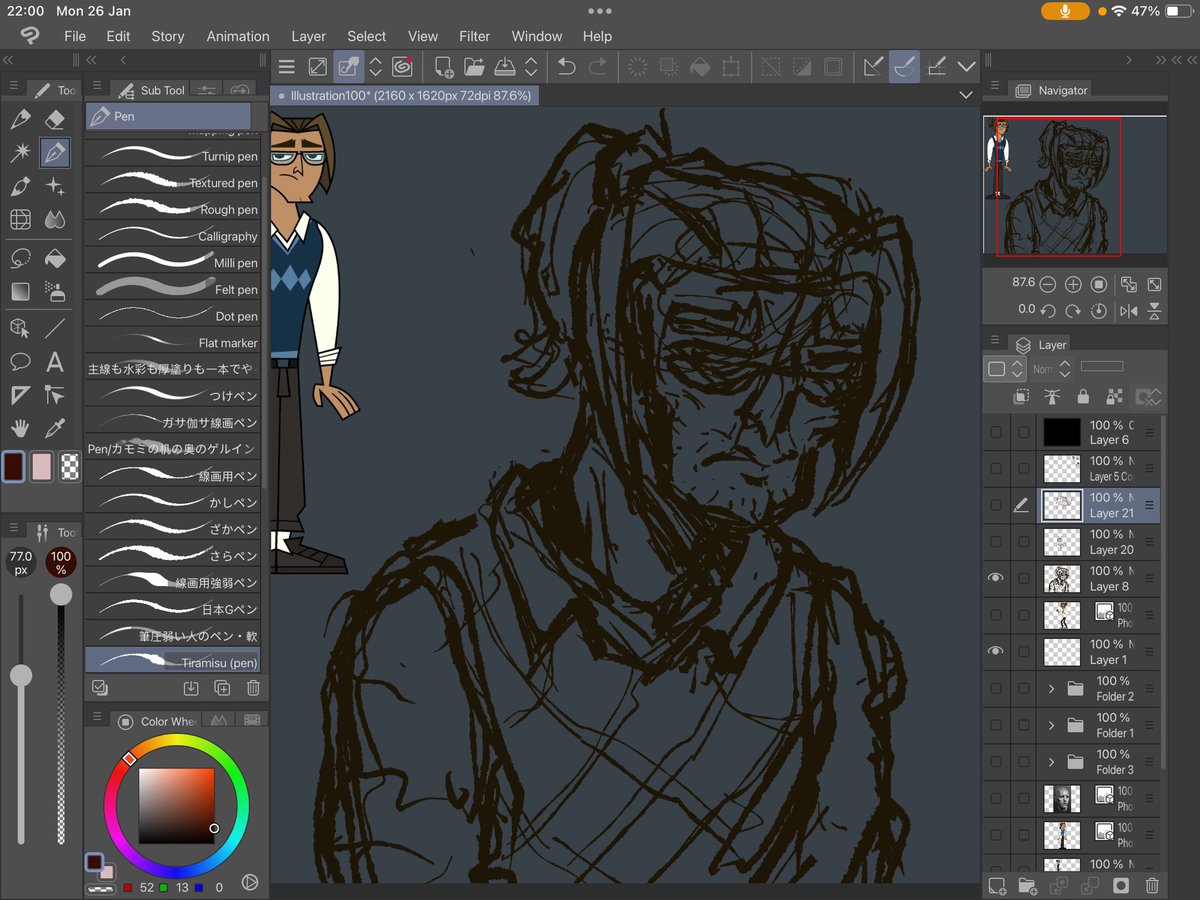The image size is (1200, 900).
Task: Create new canvas from command bar
Action: (443, 67)
